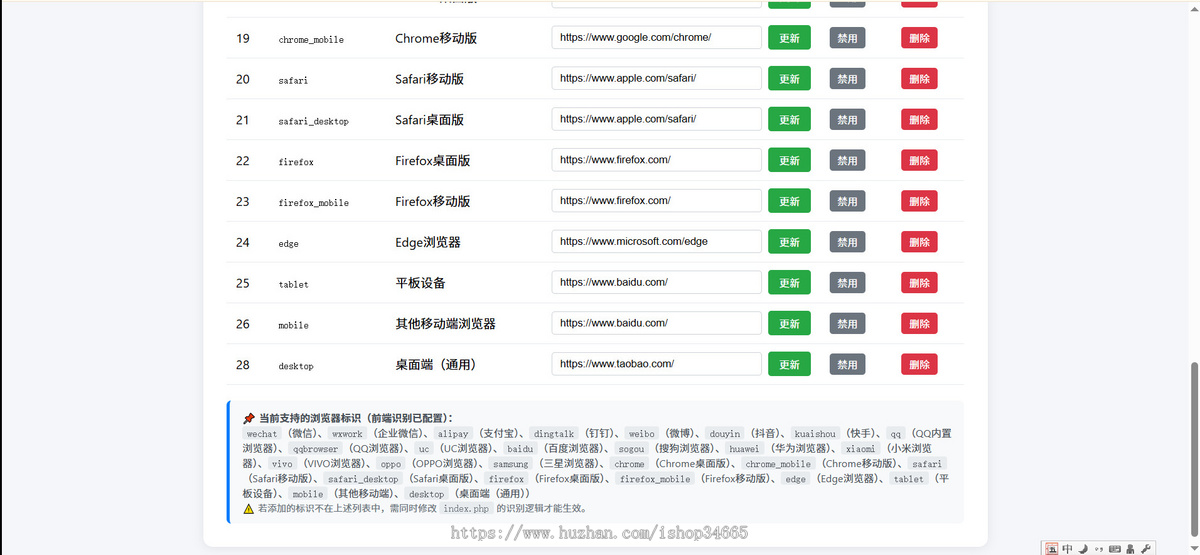Screen dimensions: 1200x555
Task: Click 更新 for 平板设备
Action: (x=789, y=283)
